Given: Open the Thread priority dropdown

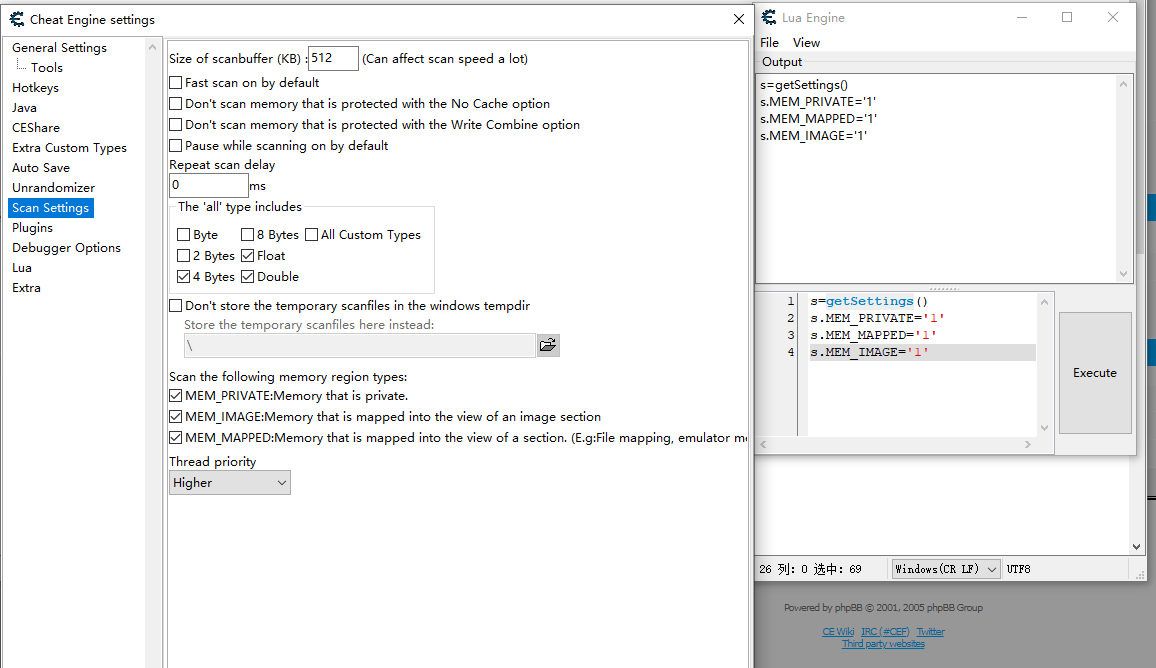Looking at the screenshot, I should pyautogui.click(x=282, y=482).
